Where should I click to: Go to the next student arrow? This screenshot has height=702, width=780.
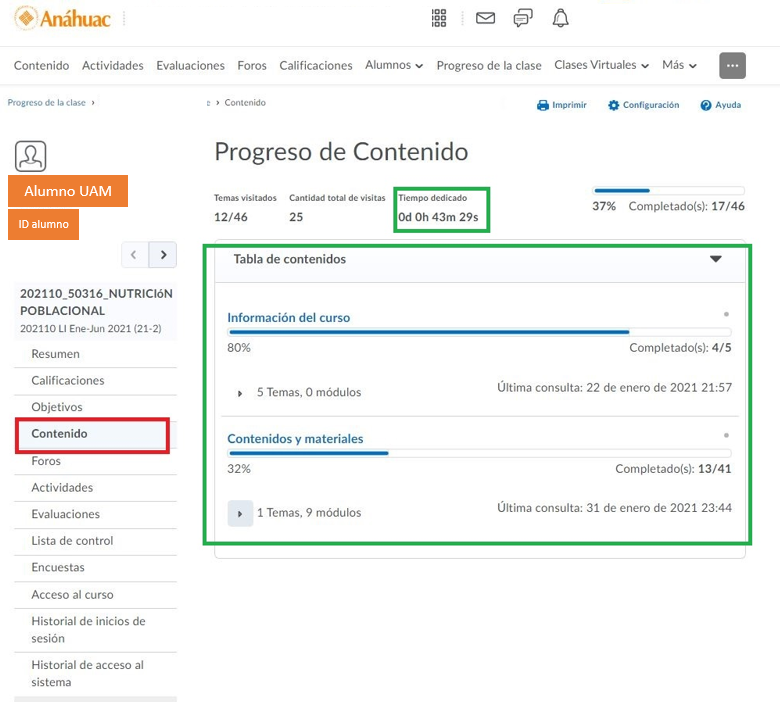(x=163, y=255)
